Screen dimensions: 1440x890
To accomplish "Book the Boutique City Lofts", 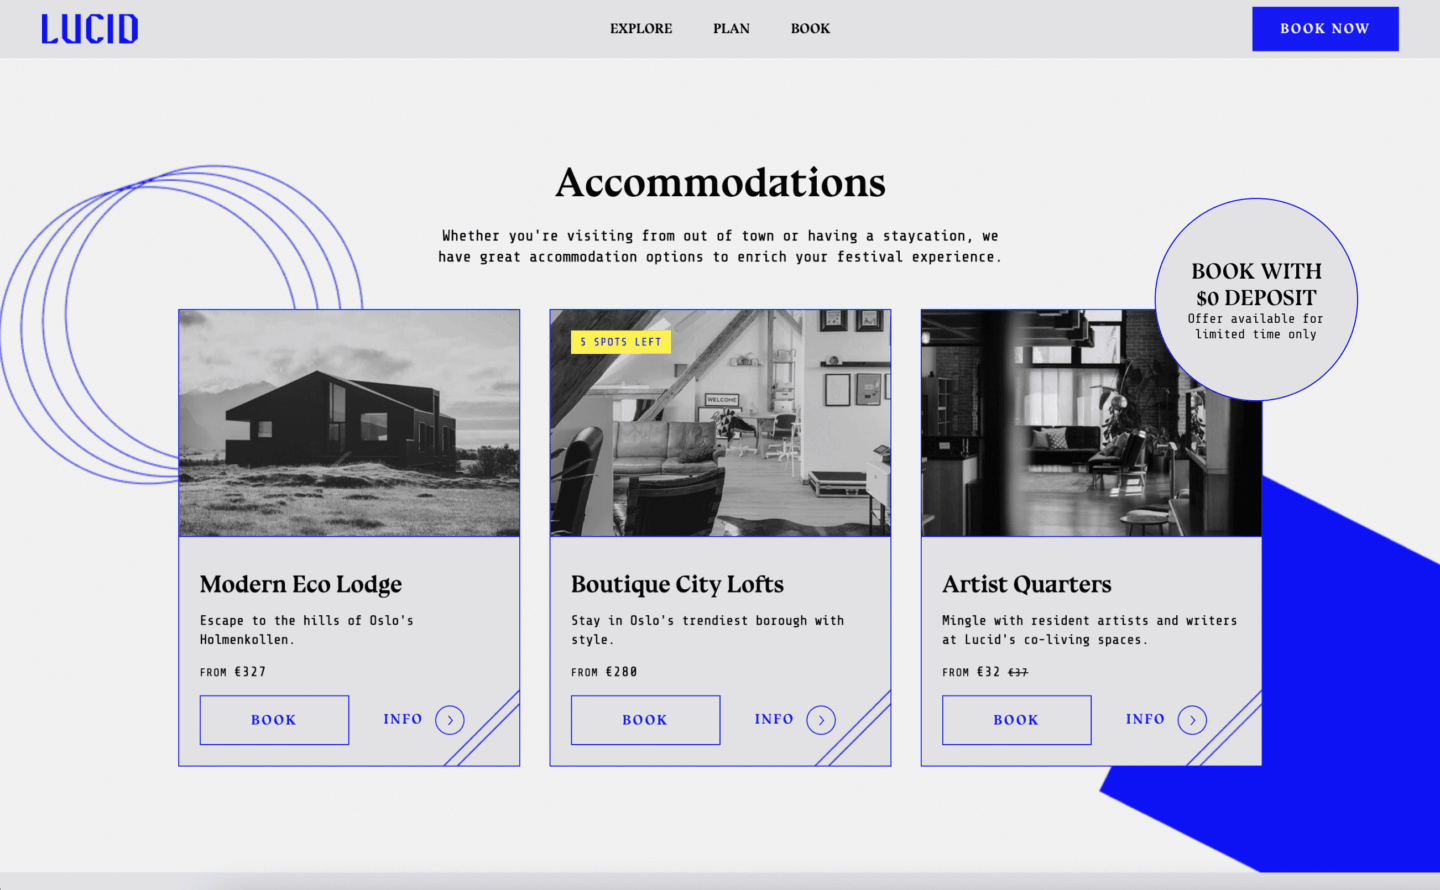I will point(645,720).
